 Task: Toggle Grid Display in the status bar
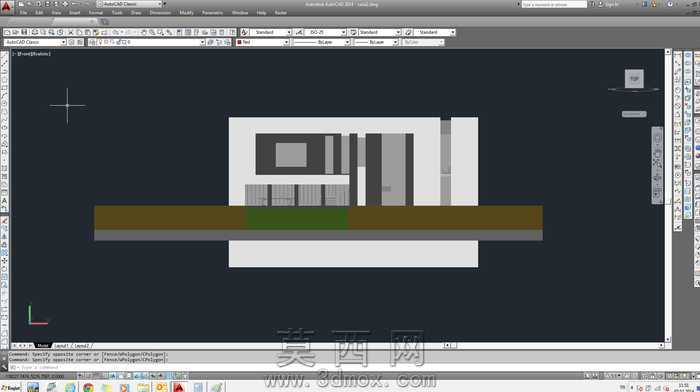tap(96, 376)
